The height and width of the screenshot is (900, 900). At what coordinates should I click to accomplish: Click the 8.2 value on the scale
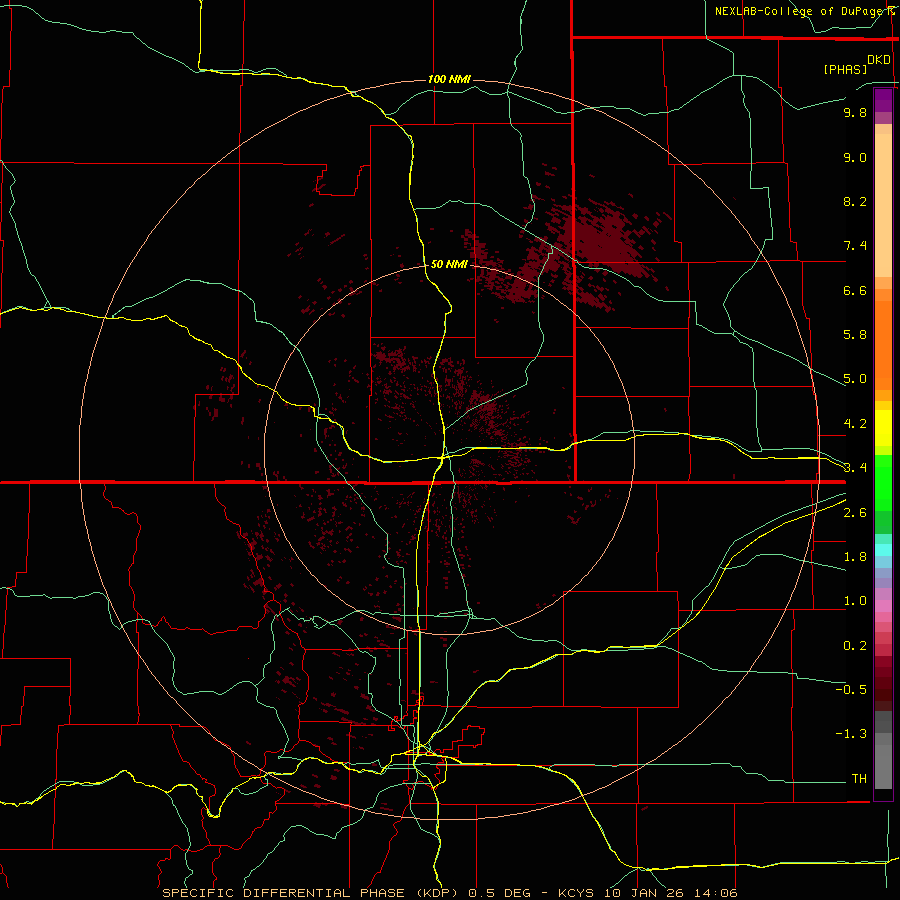click(855, 201)
